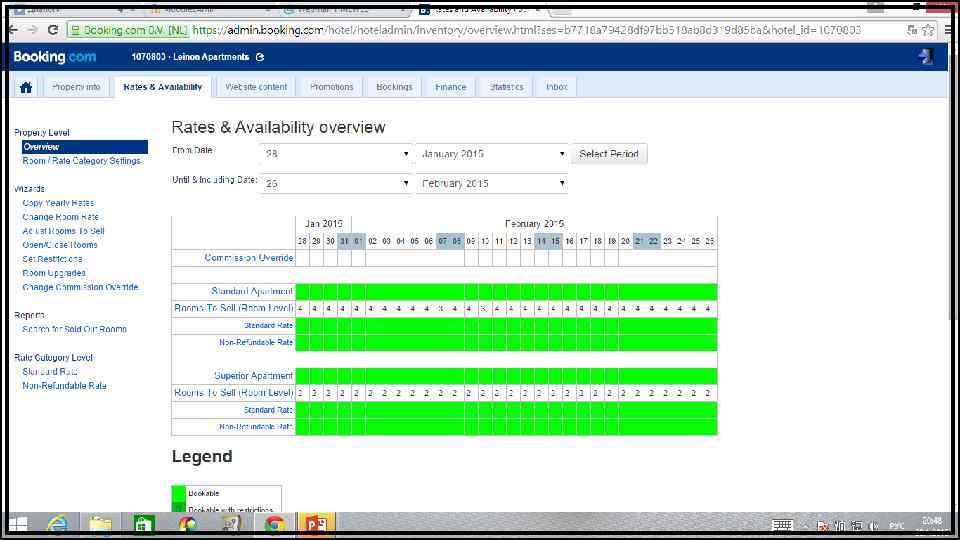Open Change Commission Override wizard
This screenshot has height=540, width=960.
point(80,287)
